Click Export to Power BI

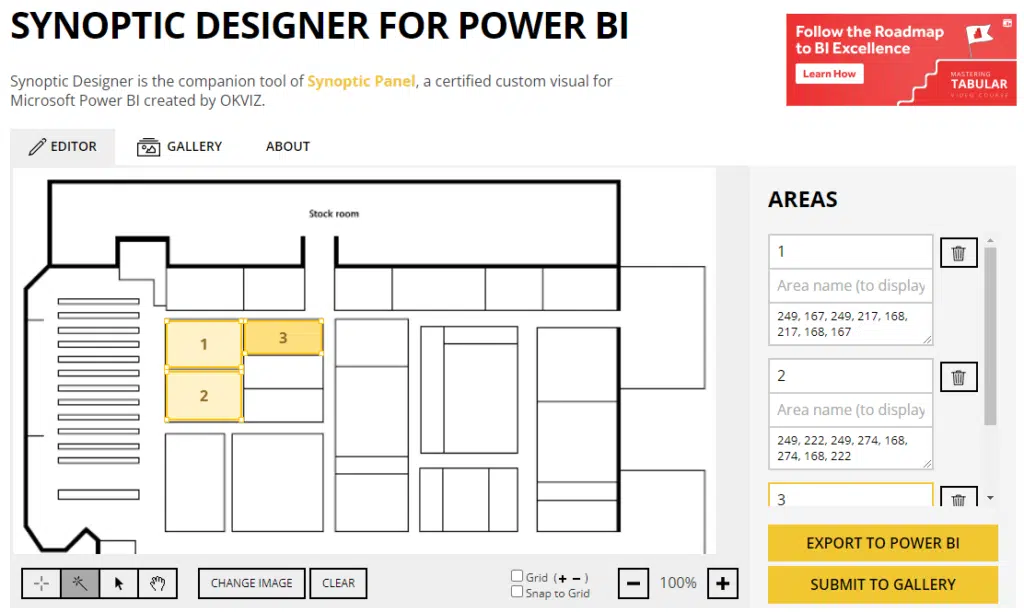pos(882,543)
